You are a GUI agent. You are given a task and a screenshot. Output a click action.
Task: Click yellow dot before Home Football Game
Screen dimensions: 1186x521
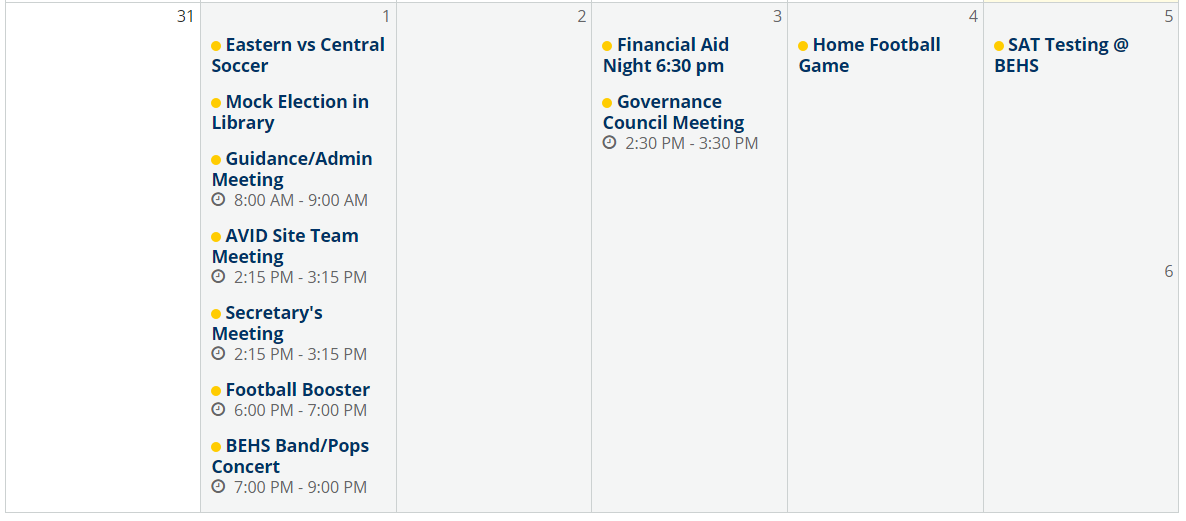point(803,46)
